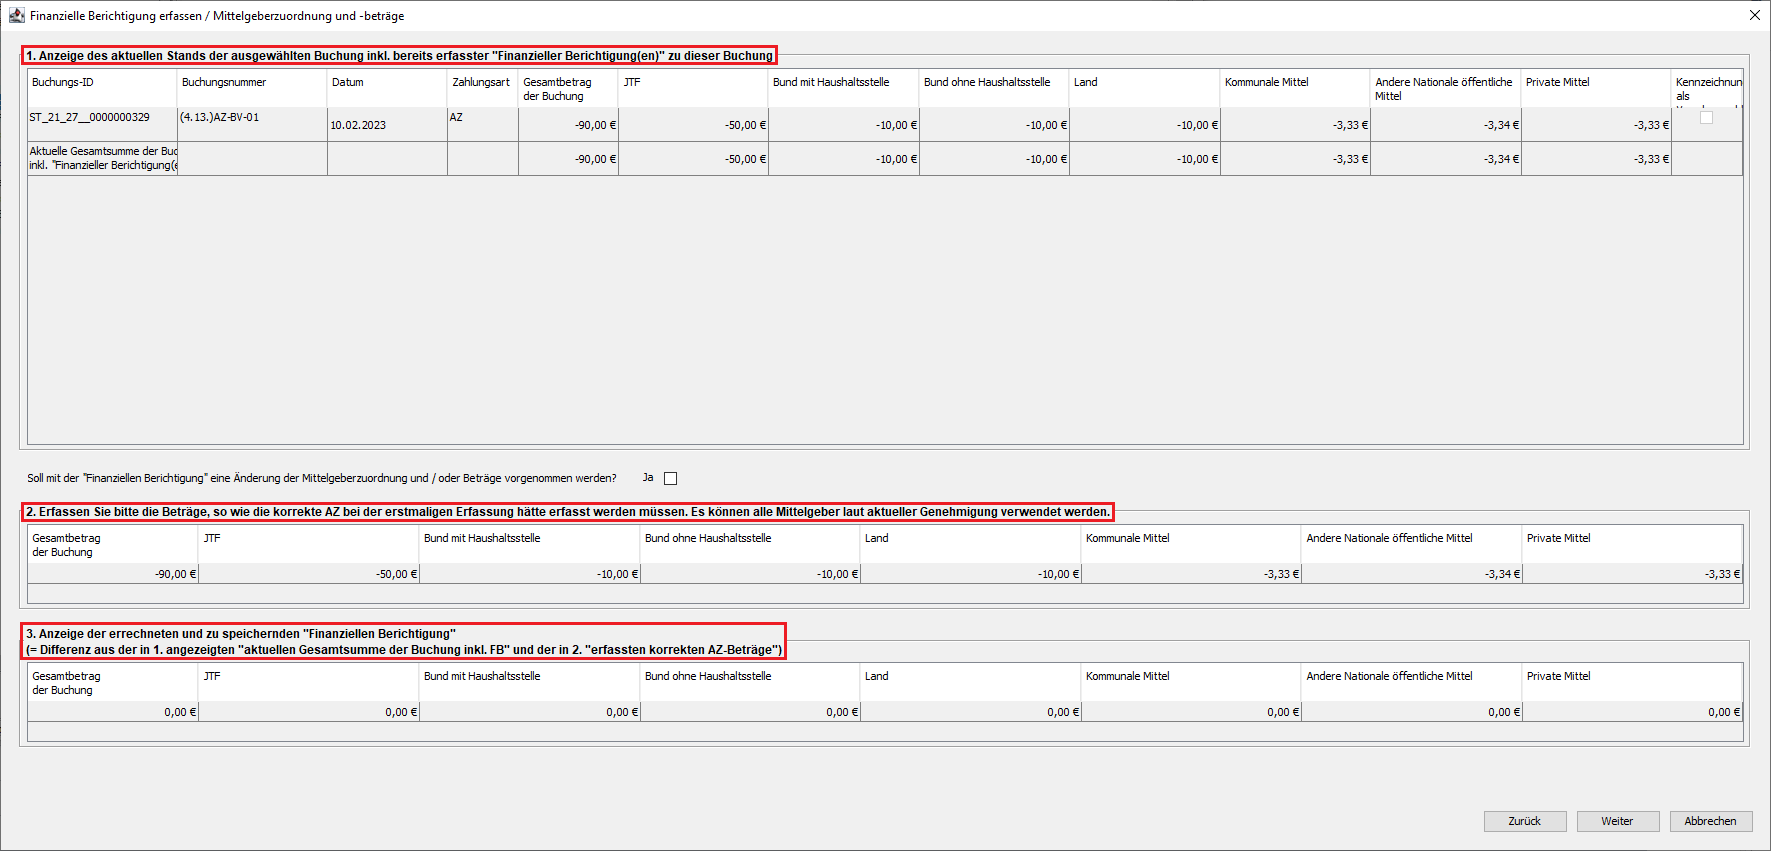
Task: Click Kommunale Mittel header in section 1 table
Action: coord(1295,88)
